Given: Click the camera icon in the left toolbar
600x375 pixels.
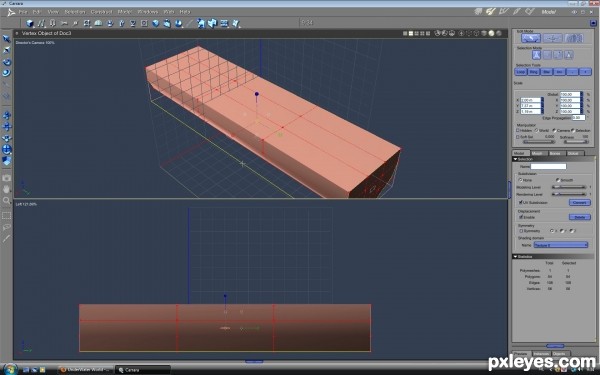Looking at the screenshot, I should [7, 178].
